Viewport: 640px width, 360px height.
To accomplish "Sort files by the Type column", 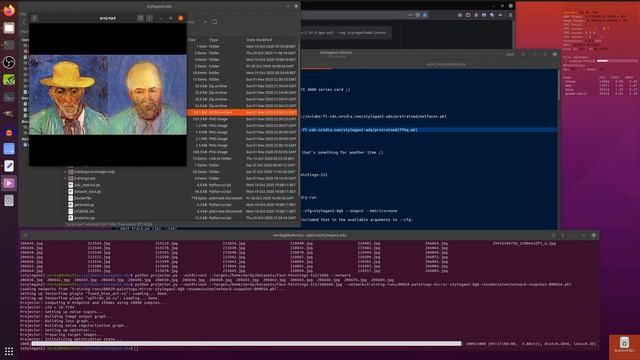I will (x=214, y=40).
